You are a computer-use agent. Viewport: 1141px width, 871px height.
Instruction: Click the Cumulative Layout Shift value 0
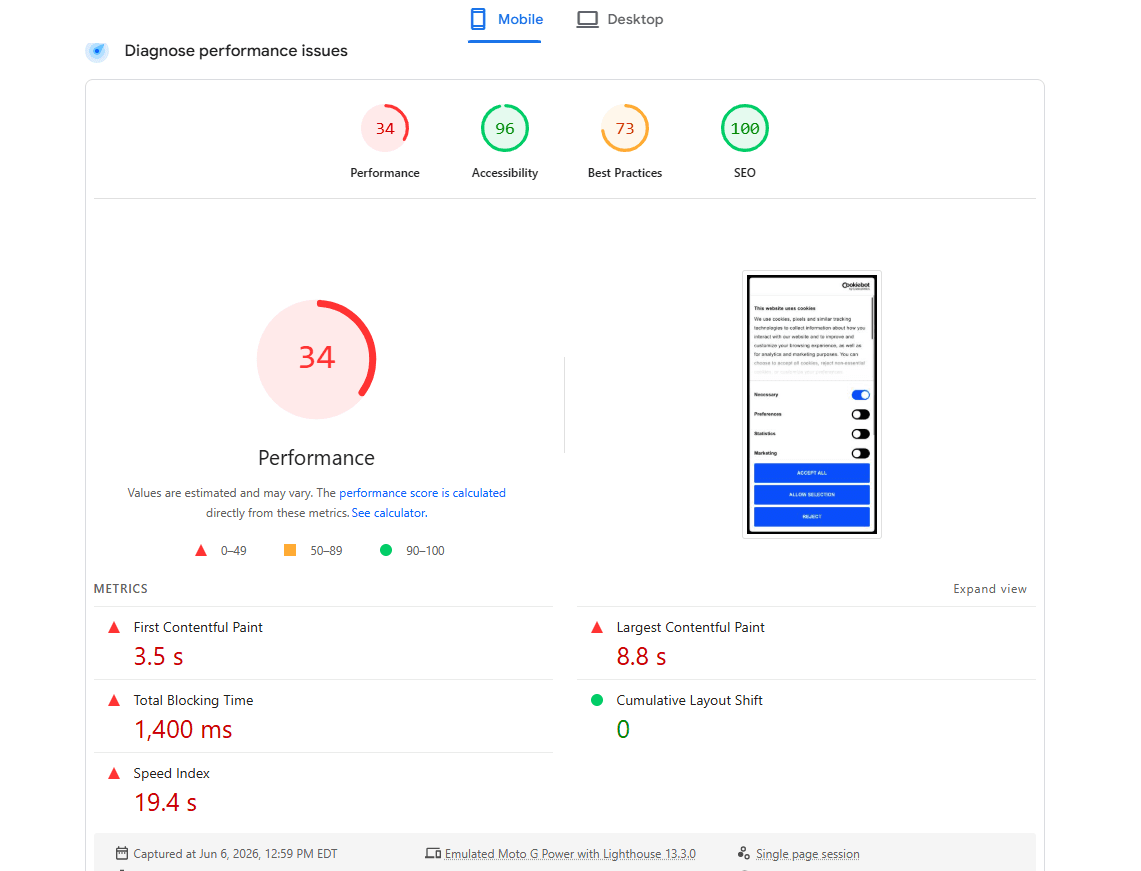pyautogui.click(x=623, y=729)
